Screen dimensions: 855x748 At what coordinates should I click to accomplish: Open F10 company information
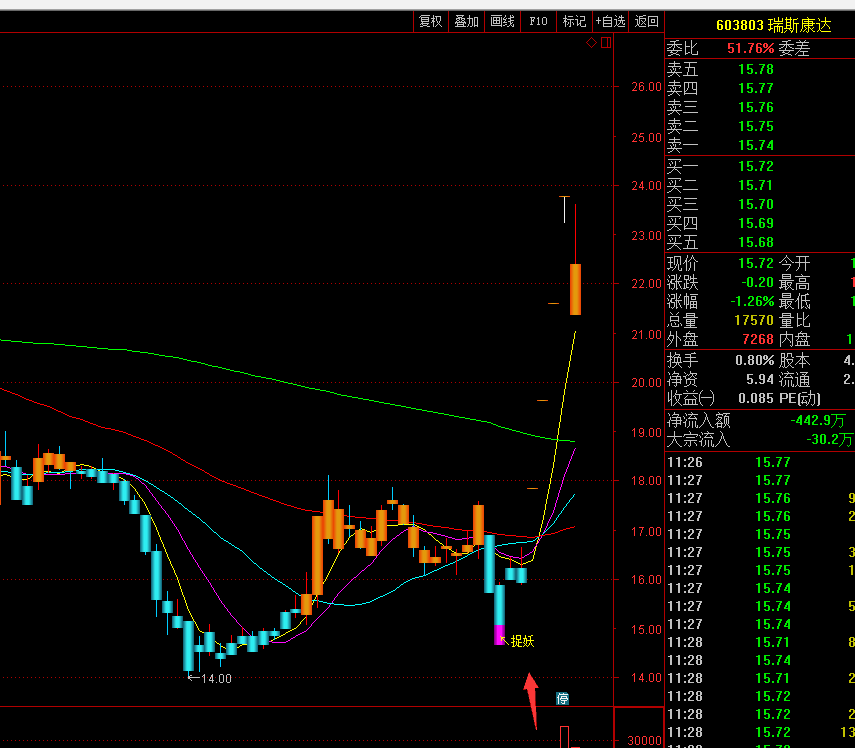point(538,22)
